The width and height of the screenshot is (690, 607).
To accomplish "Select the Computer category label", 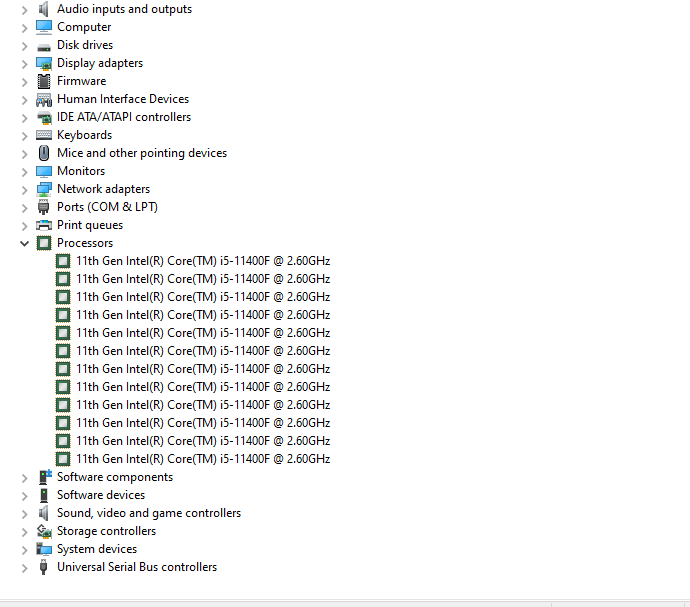I will coord(84,27).
